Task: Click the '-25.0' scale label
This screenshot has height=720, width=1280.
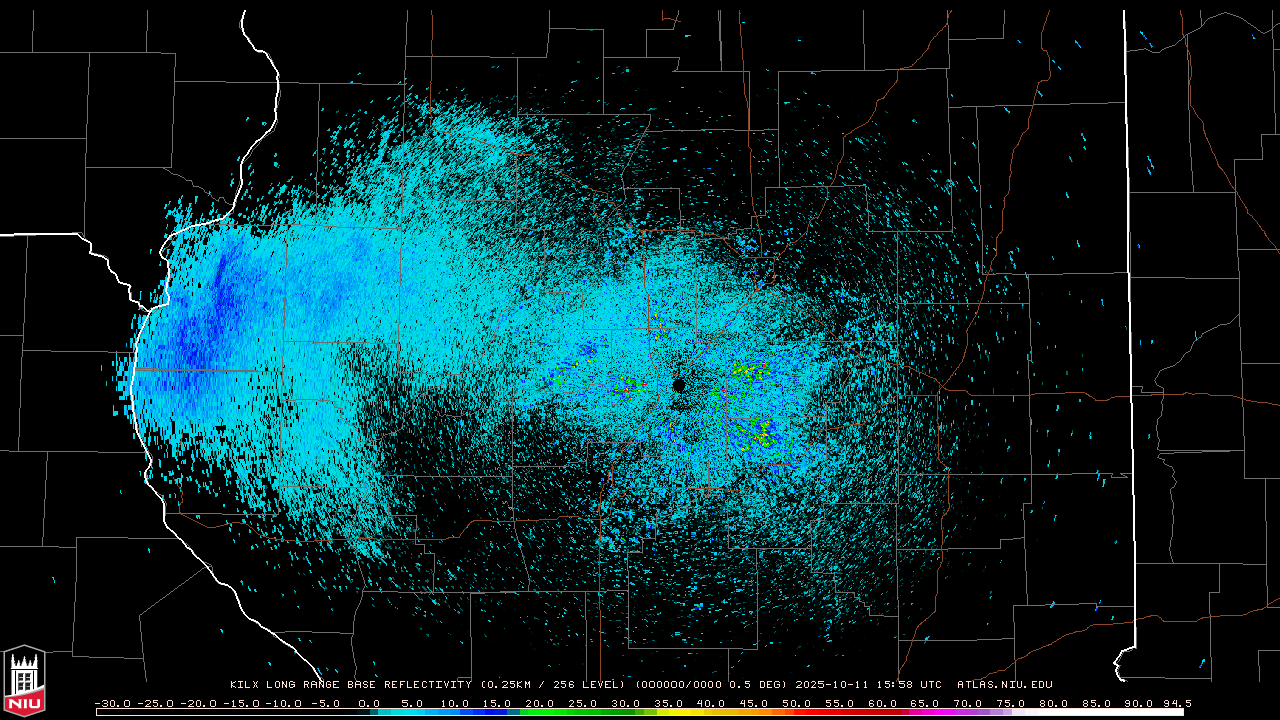Action: pyautogui.click(x=154, y=703)
